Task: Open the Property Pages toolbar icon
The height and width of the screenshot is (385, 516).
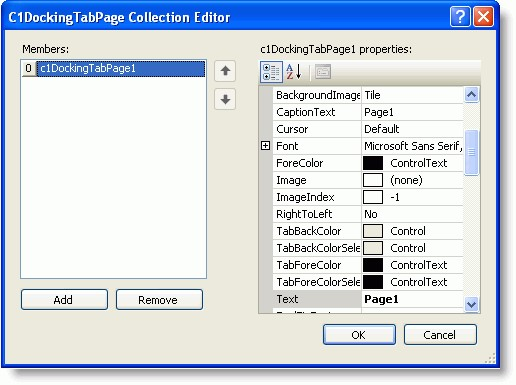Action: pos(323,72)
